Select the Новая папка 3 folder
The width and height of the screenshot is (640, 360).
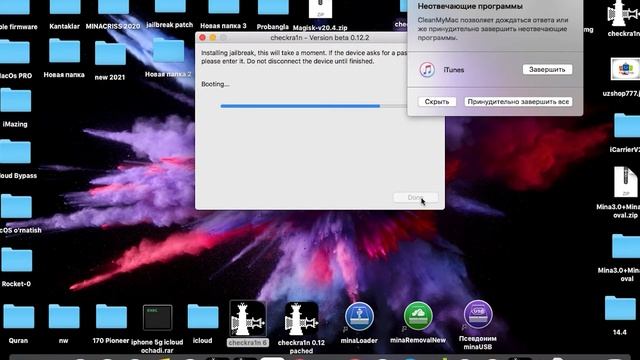click(224, 8)
